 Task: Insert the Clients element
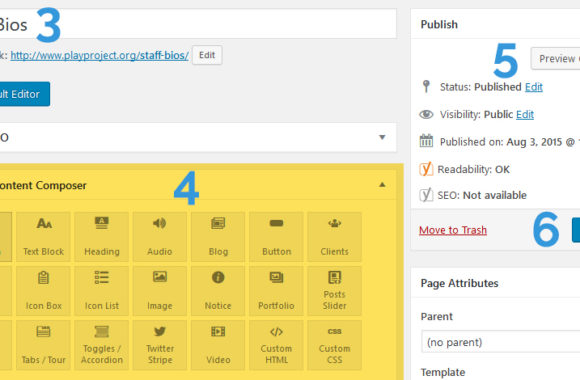click(334, 237)
